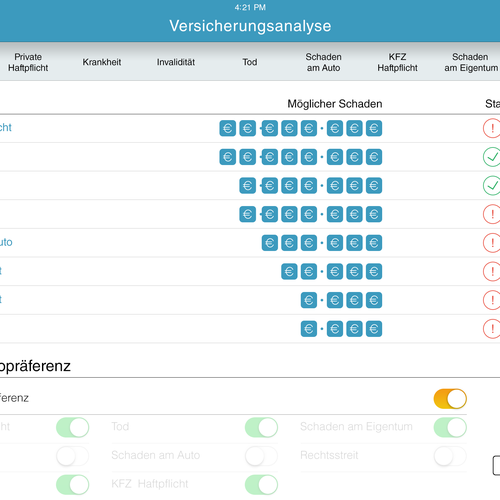
Task: Open the blue 'uto' row link
Action: point(6,242)
